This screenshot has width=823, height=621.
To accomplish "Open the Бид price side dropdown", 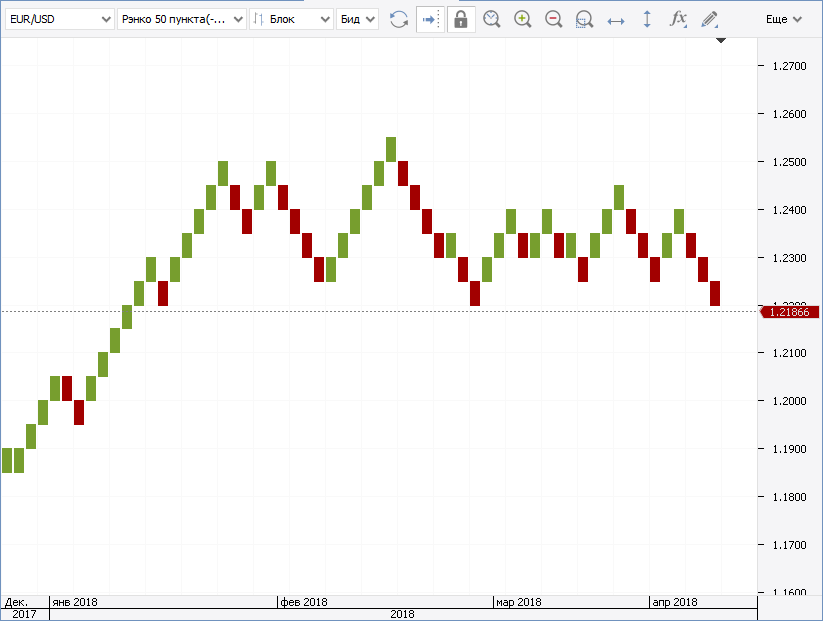I will click(x=357, y=19).
